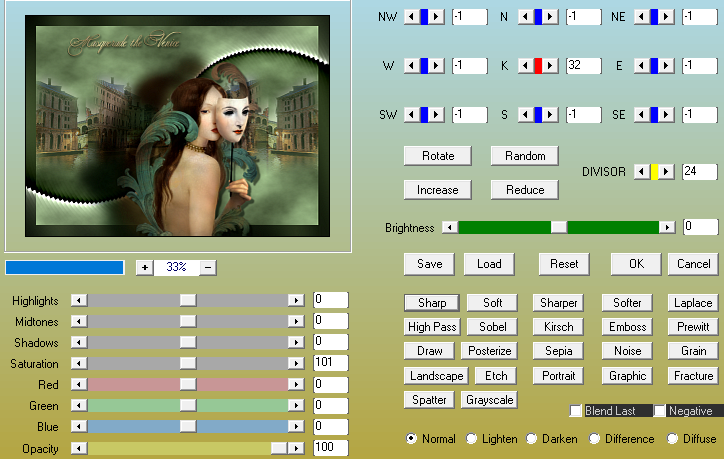Click Brightness slider right arrow
This screenshot has height=459, width=724.
click(x=667, y=227)
